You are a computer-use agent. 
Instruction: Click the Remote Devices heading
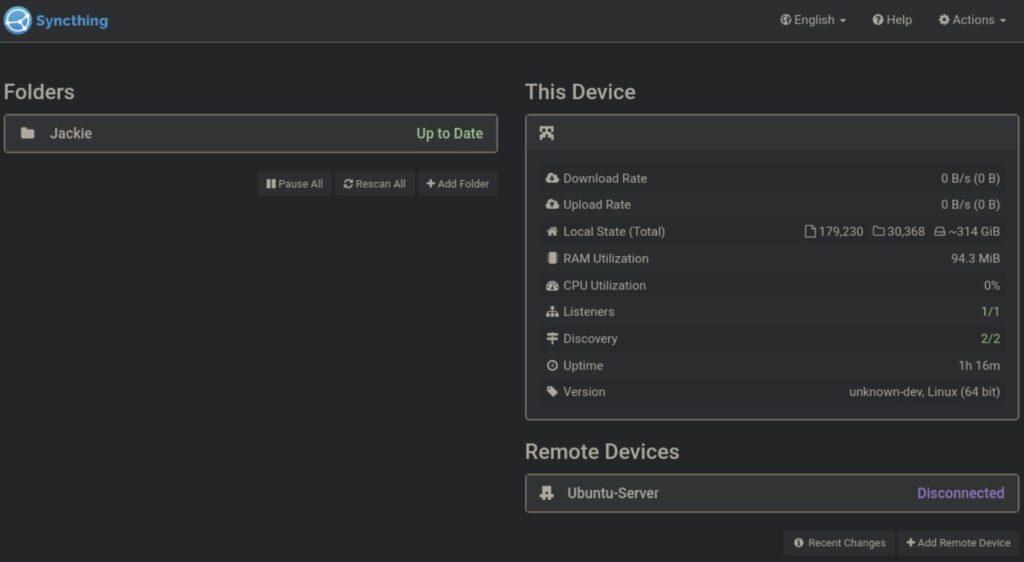pos(601,452)
